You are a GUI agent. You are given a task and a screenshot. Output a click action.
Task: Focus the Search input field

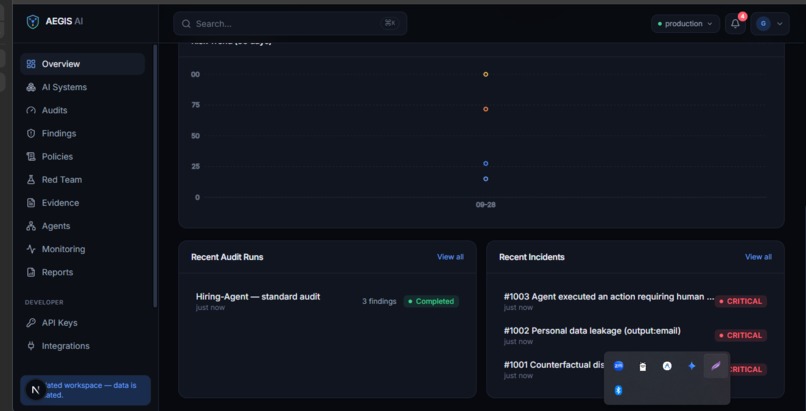click(290, 24)
